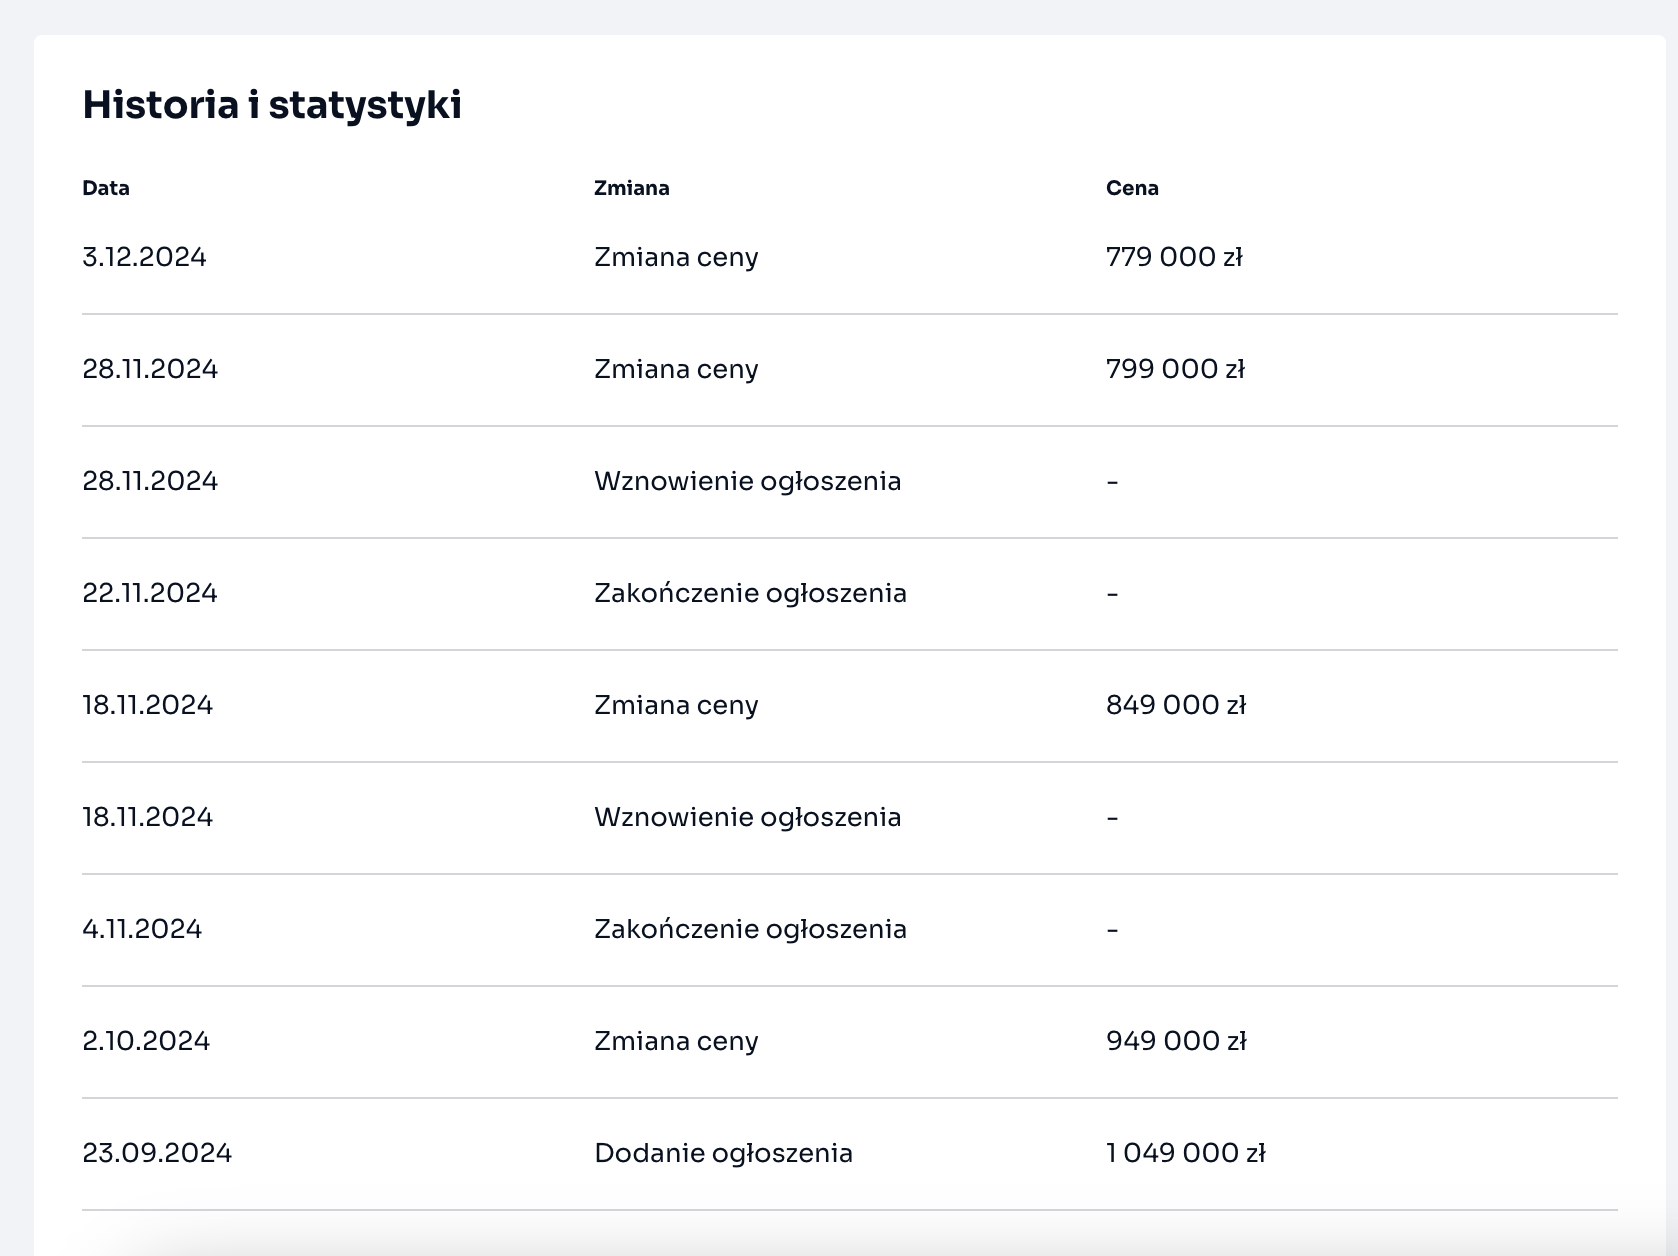This screenshot has height=1256, width=1678.
Task: Click Zakończenie ogłoszenia dated 4.11.2024
Action: pyautogui.click(x=750, y=929)
